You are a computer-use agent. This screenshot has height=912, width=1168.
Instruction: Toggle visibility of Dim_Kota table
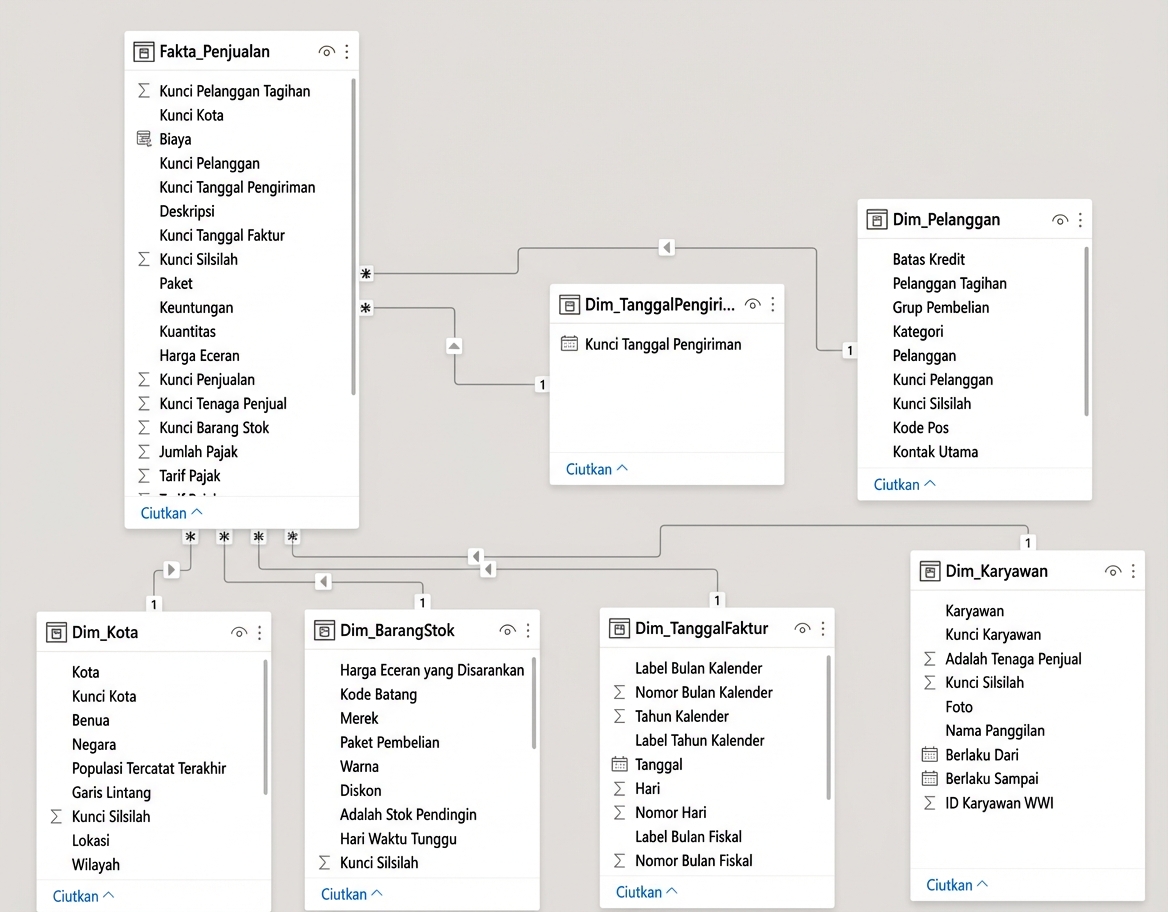click(x=239, y=632)
